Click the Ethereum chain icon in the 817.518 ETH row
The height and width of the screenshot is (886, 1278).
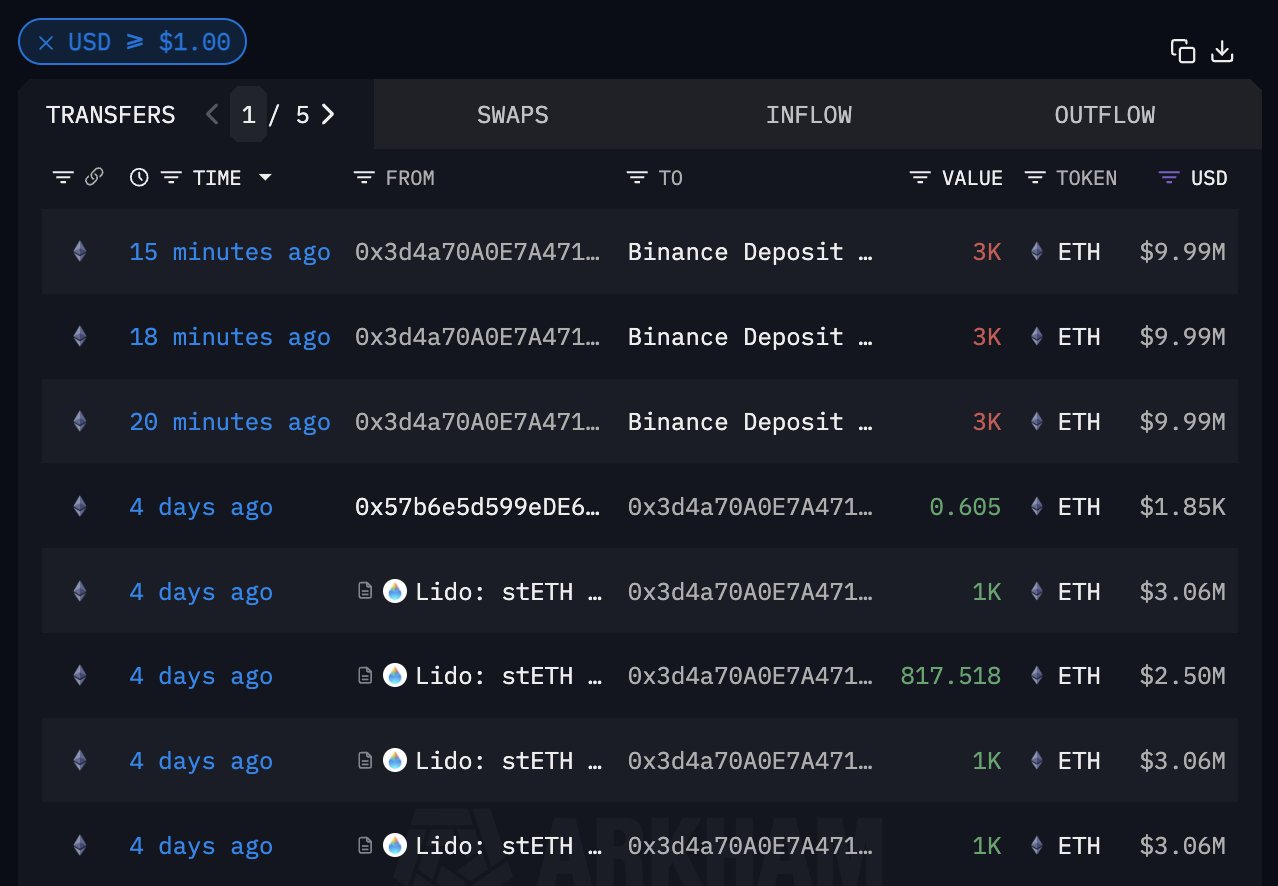point(79,676)
